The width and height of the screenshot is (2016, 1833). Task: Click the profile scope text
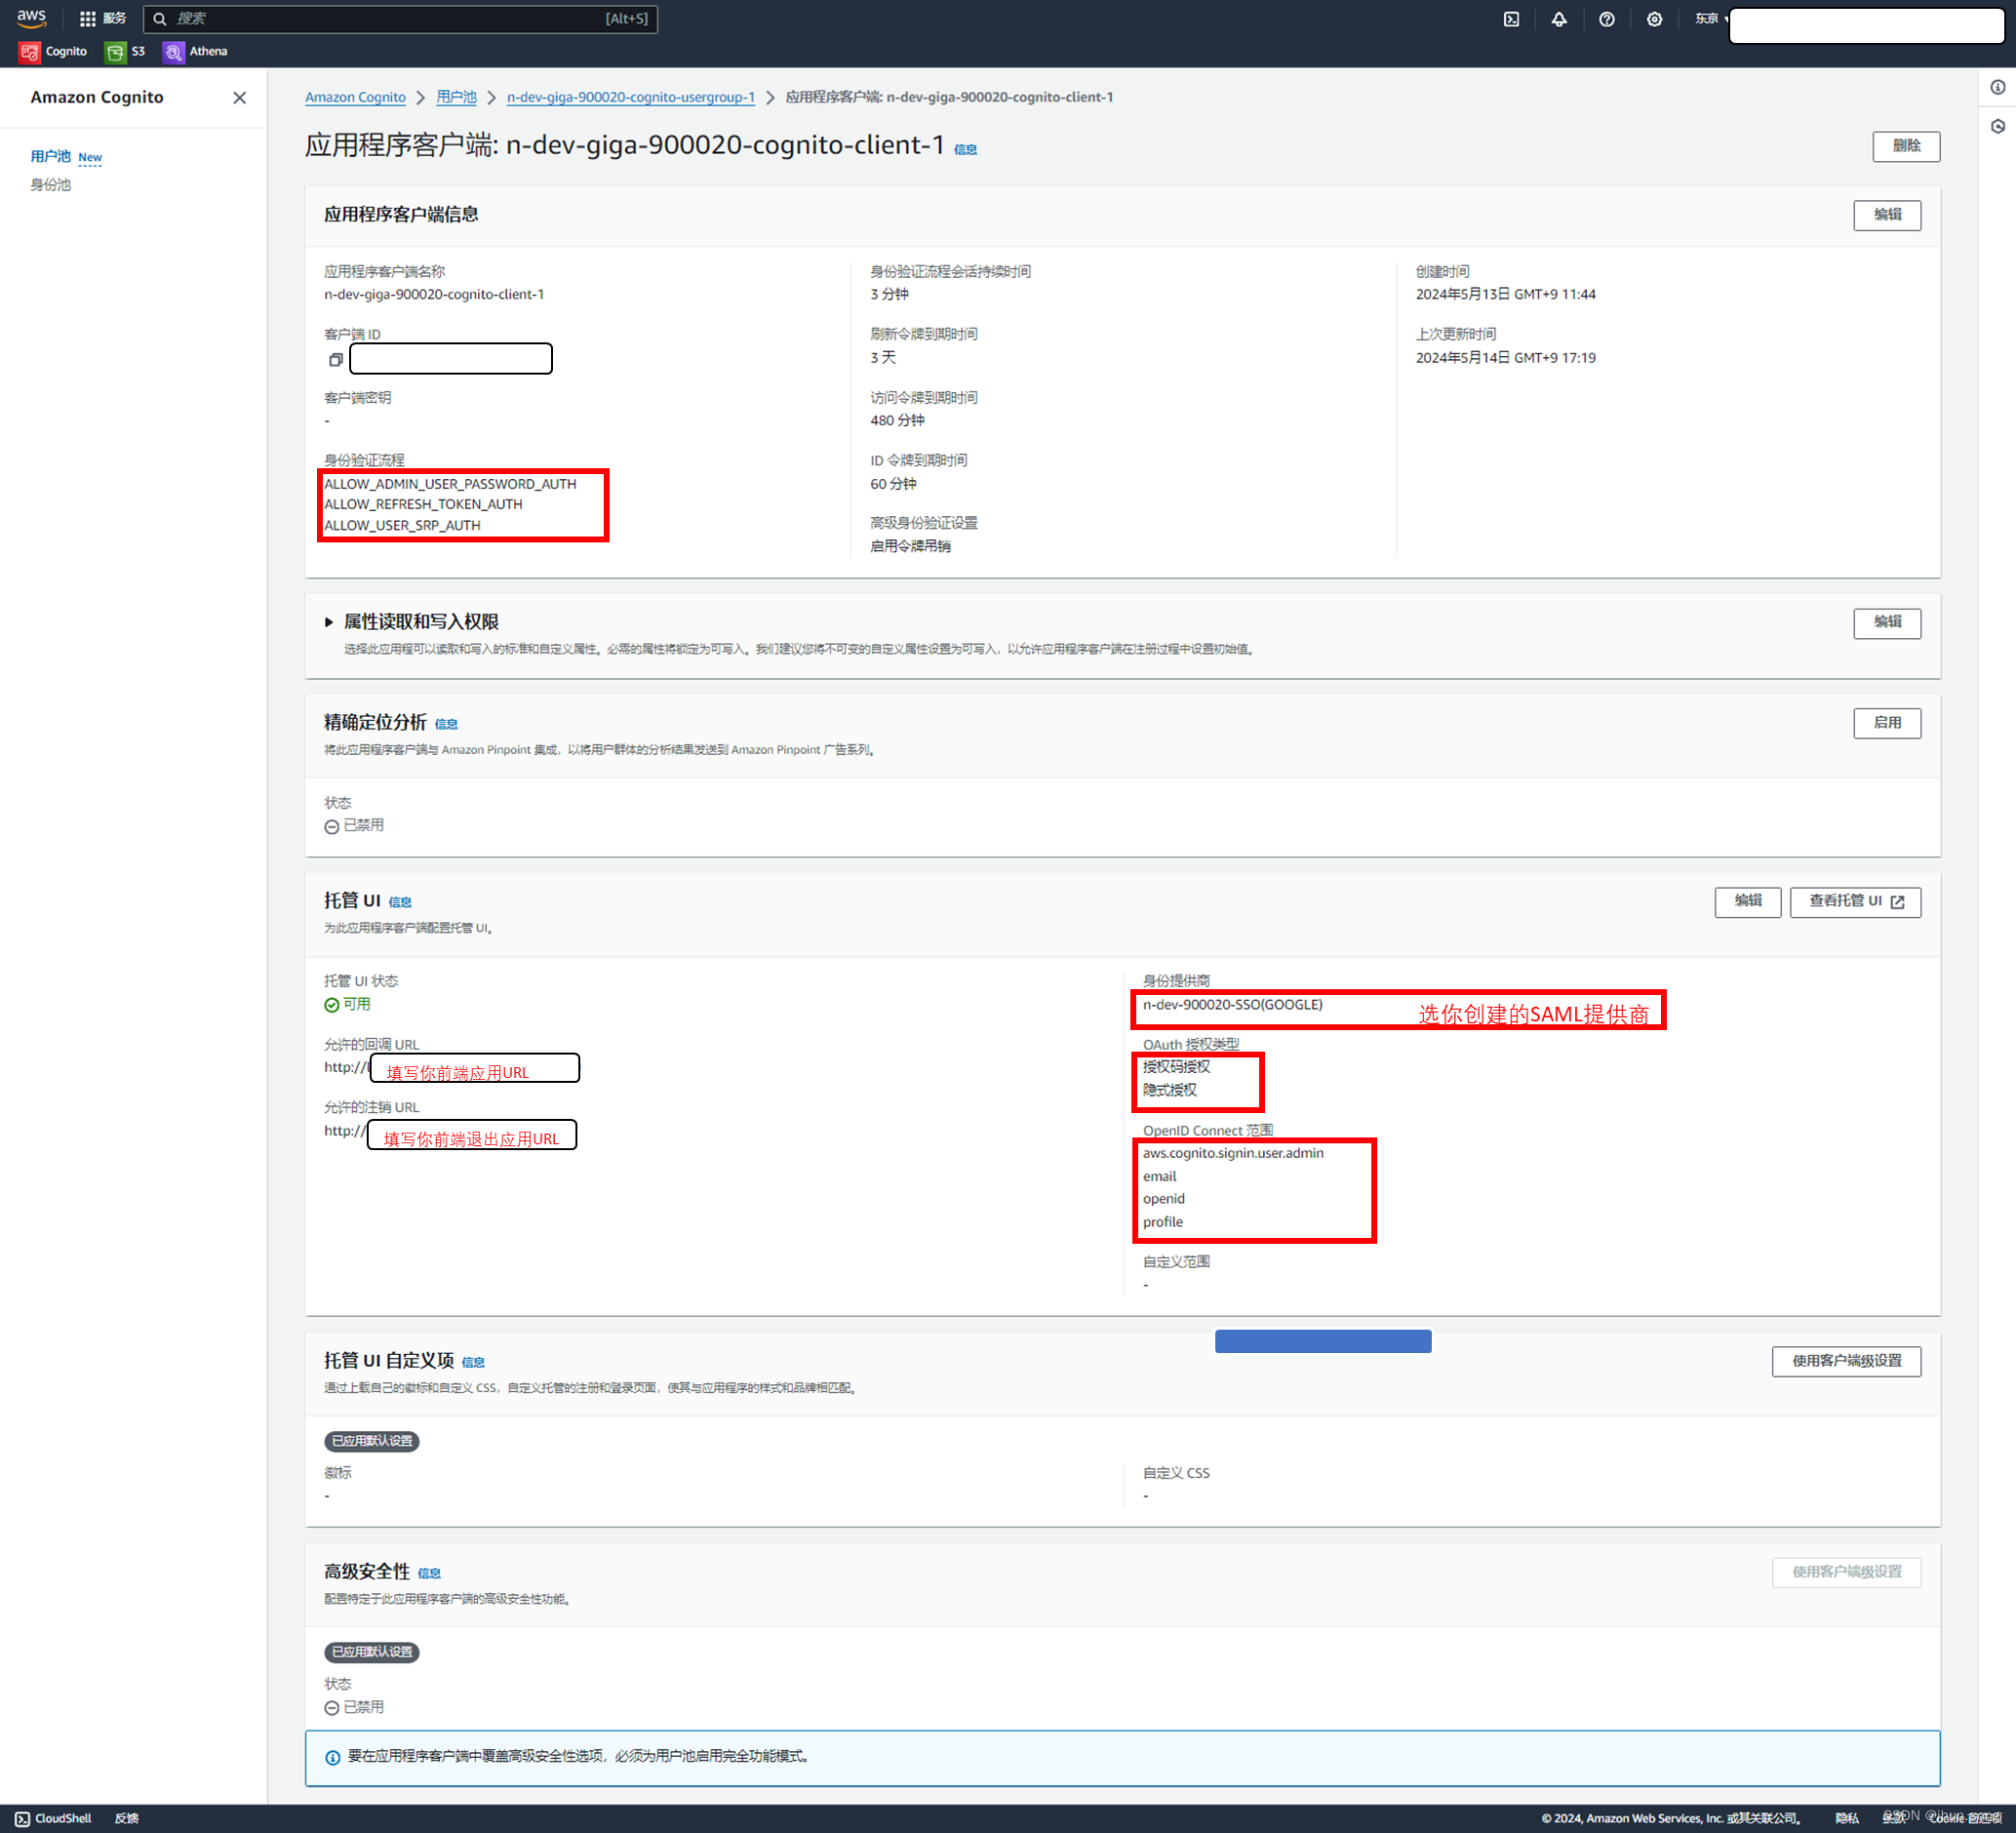click(x=1163, y=1222)
